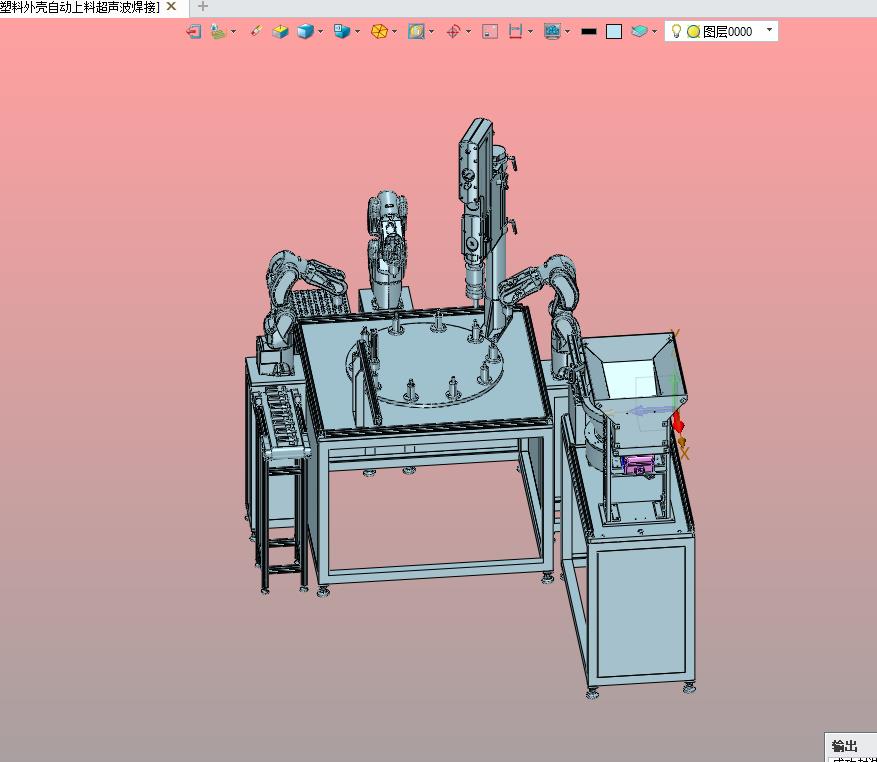Open the dropdown beside the framed info icon

431,31
